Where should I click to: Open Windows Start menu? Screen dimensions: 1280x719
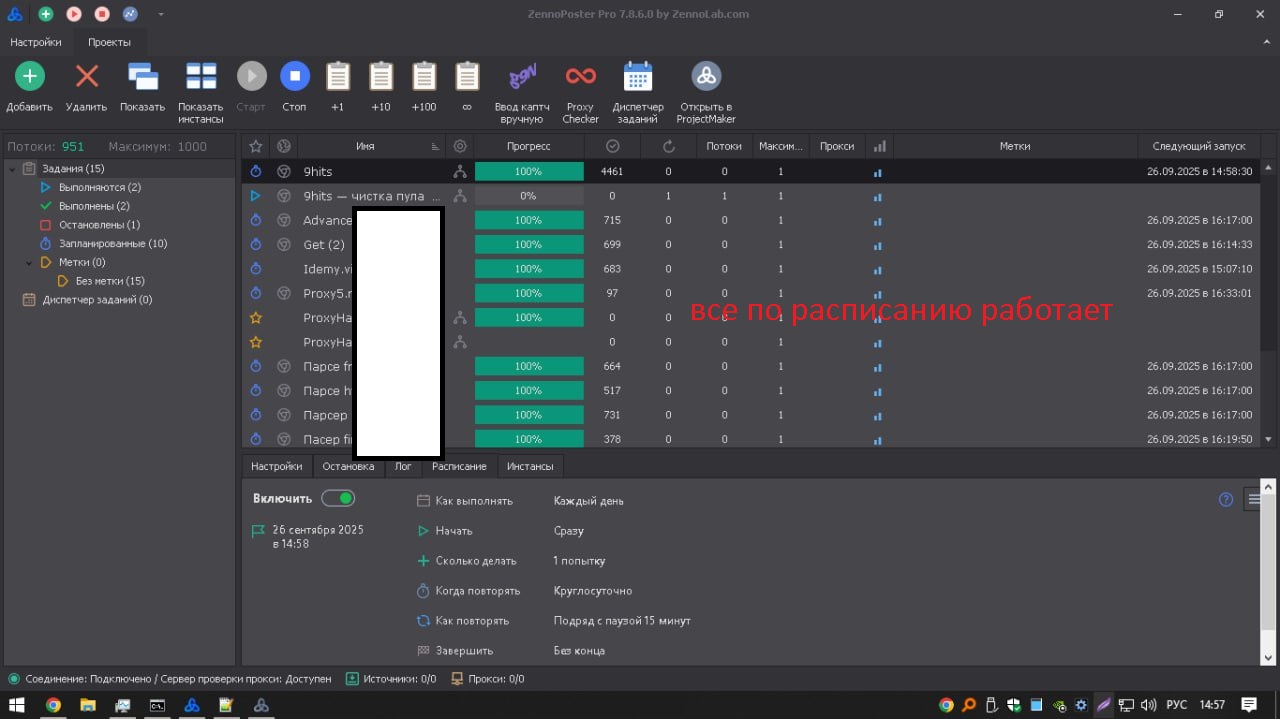click(x=17, y=705)
